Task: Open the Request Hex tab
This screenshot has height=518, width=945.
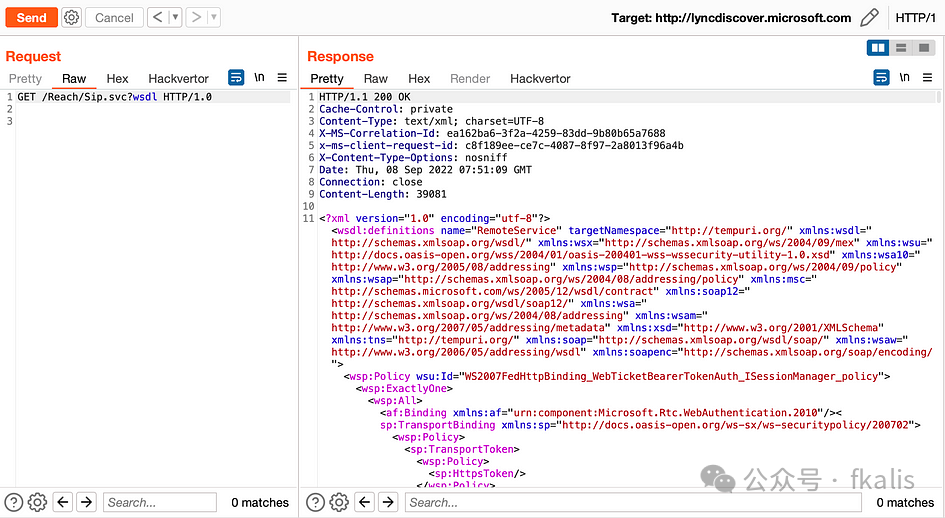Action: 118,78
